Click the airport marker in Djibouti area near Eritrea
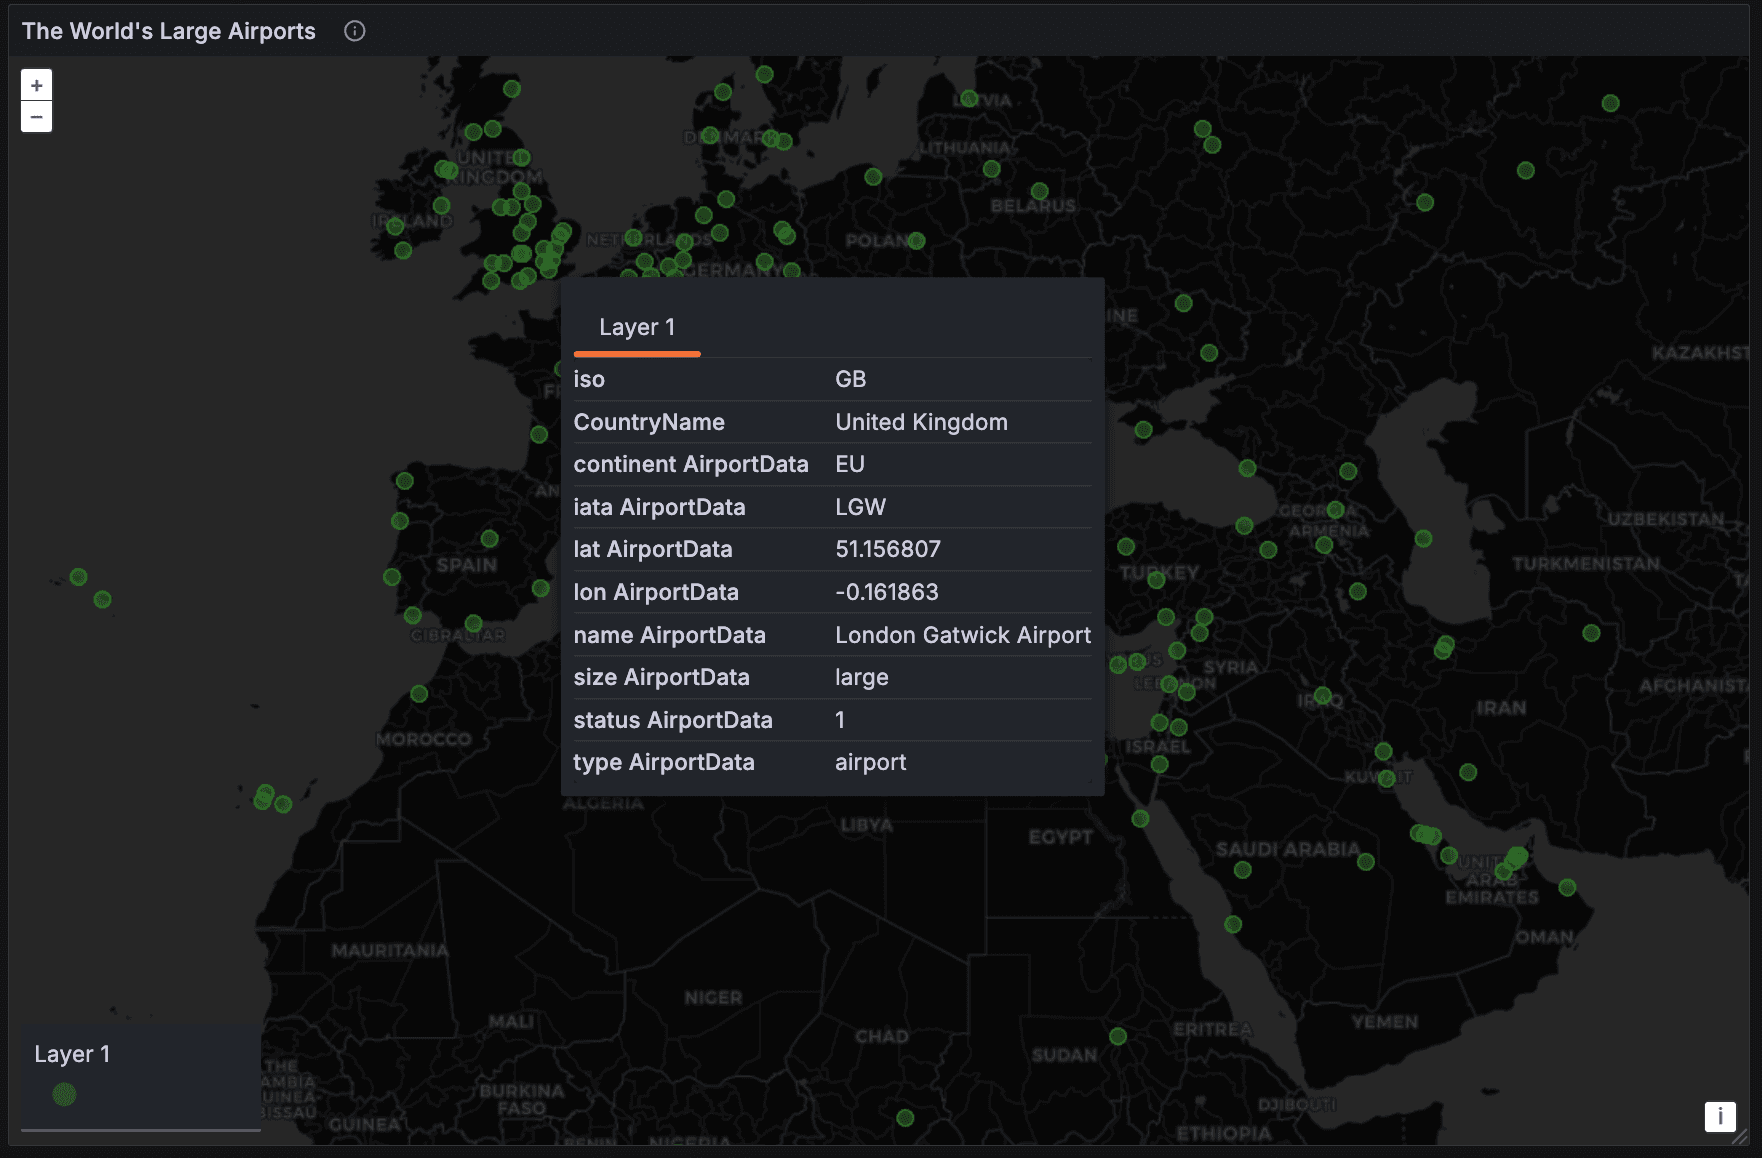The width and height of the screenshot is (1762, 1158). (x=1118, y=1036)
